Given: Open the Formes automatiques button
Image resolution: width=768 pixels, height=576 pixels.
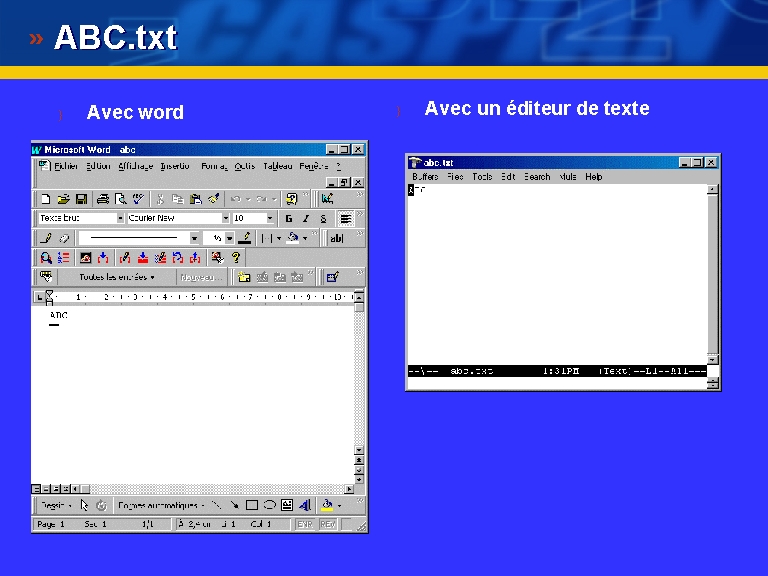Looking at the screenshot, I should tap(161, 505).
